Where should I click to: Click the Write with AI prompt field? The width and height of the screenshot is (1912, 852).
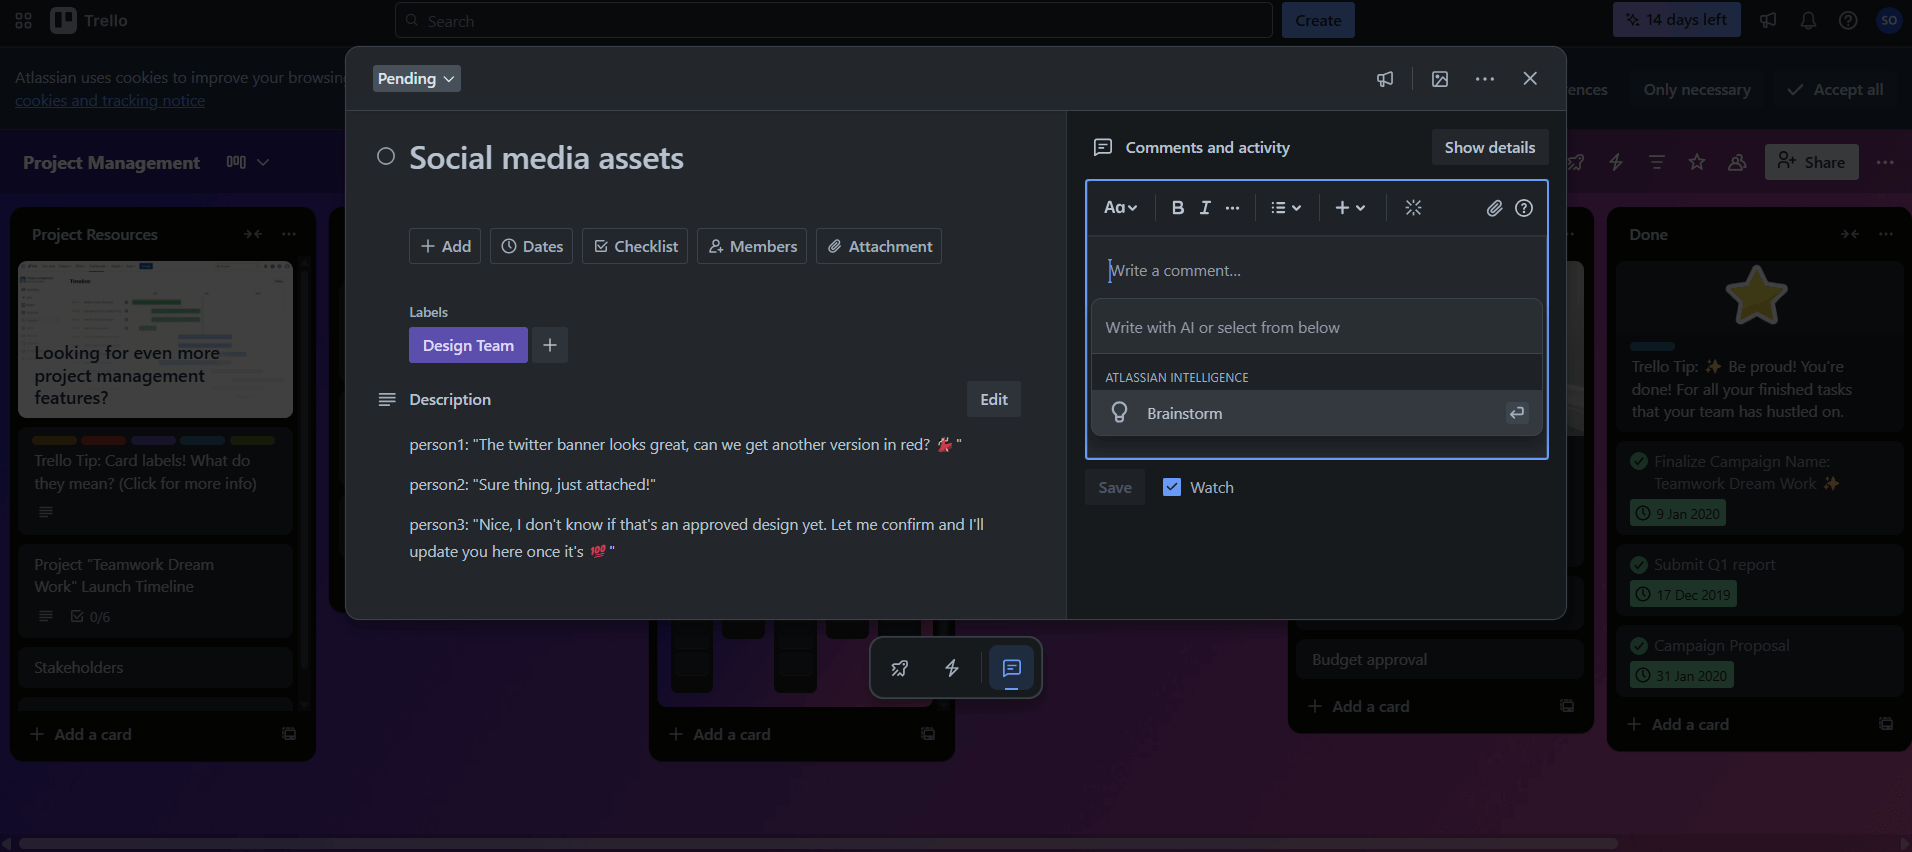click(1317, 327)
